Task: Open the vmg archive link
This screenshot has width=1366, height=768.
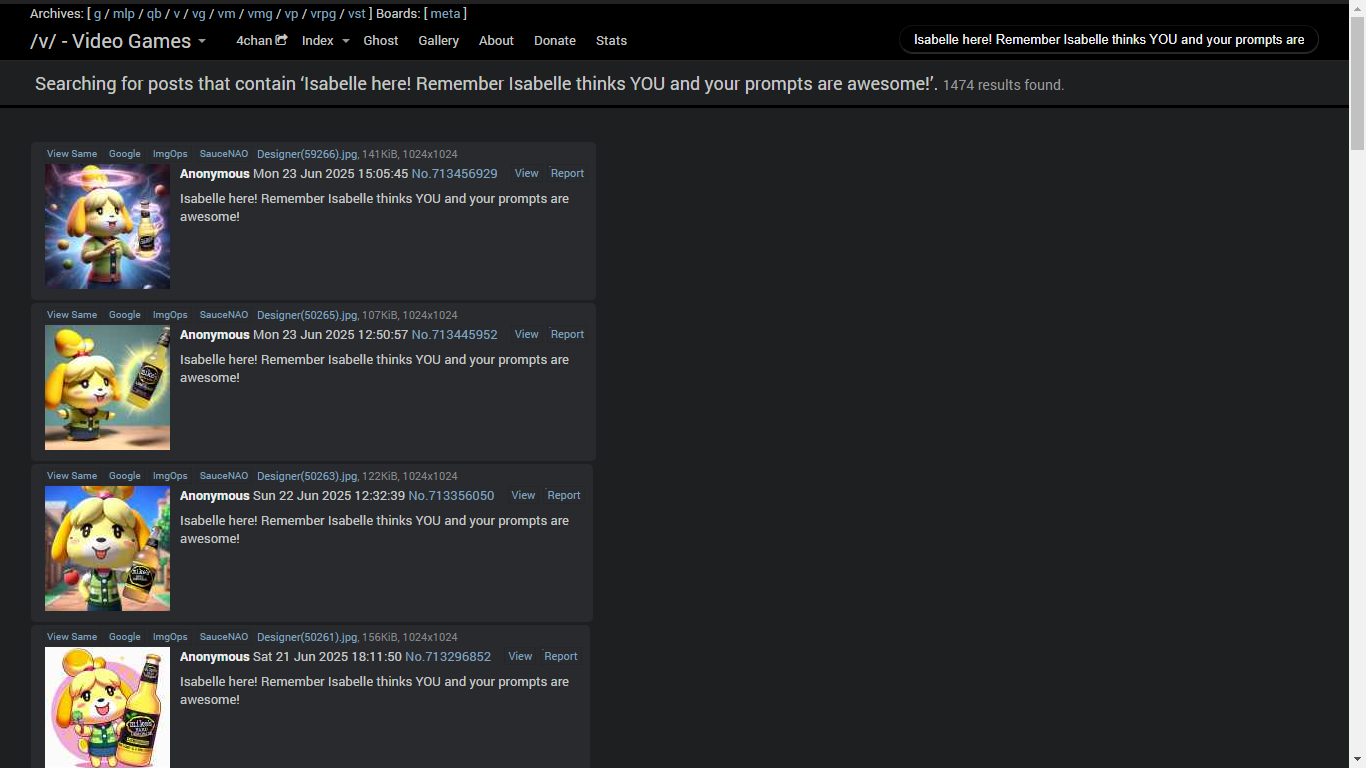Action: tap(260, 14)
